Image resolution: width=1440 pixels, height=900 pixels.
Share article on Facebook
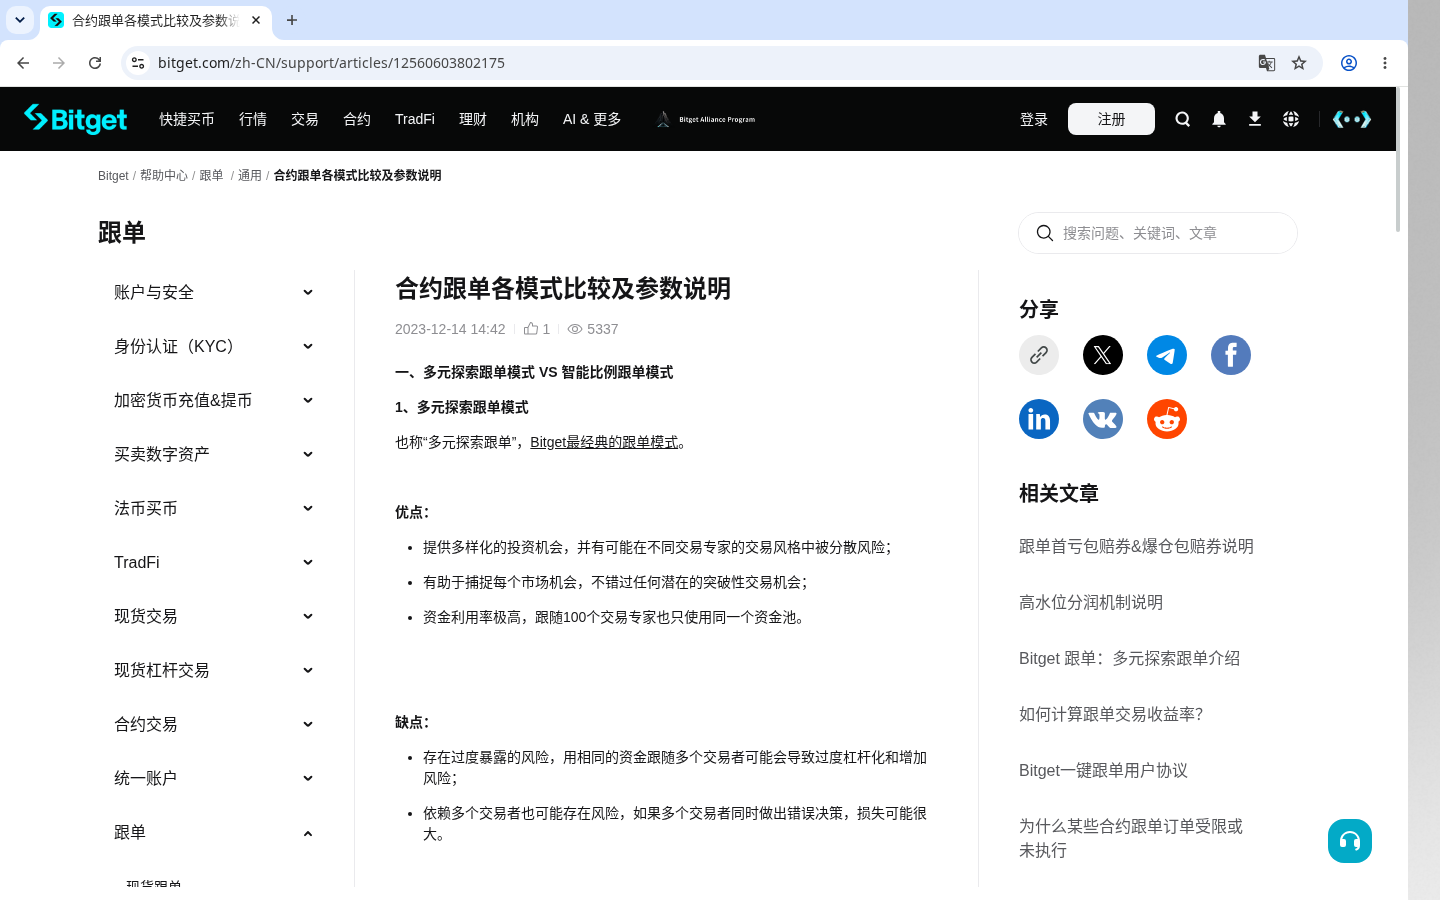tap(1231, 355)
